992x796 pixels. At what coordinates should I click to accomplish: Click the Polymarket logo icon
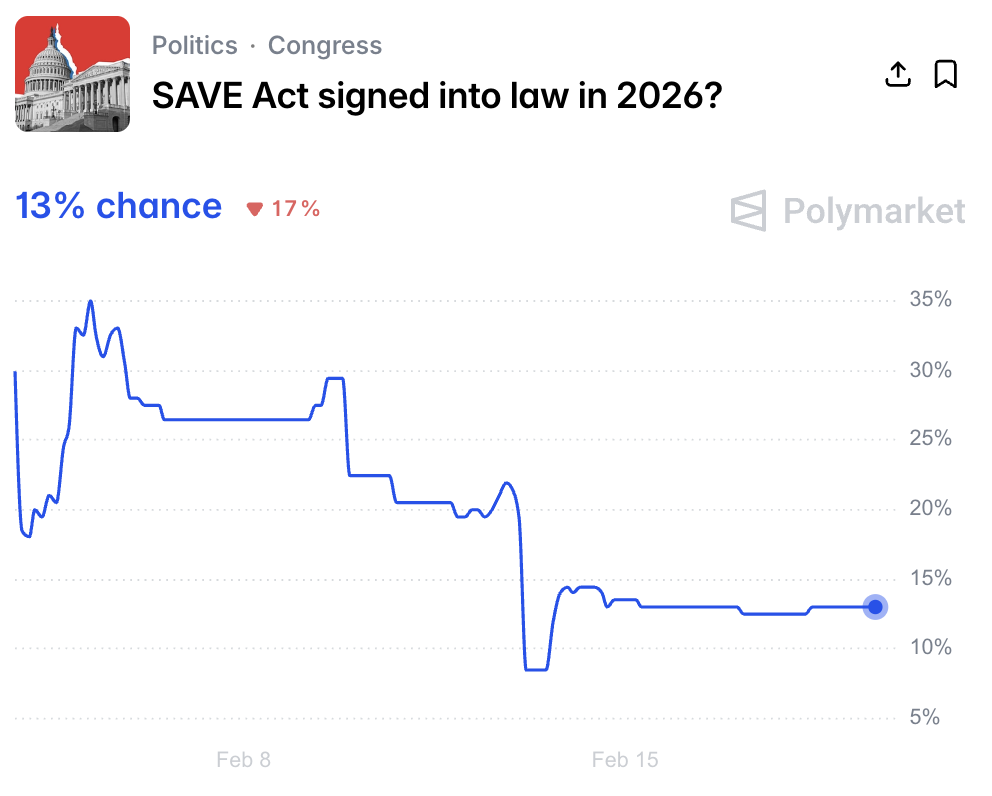749,210
